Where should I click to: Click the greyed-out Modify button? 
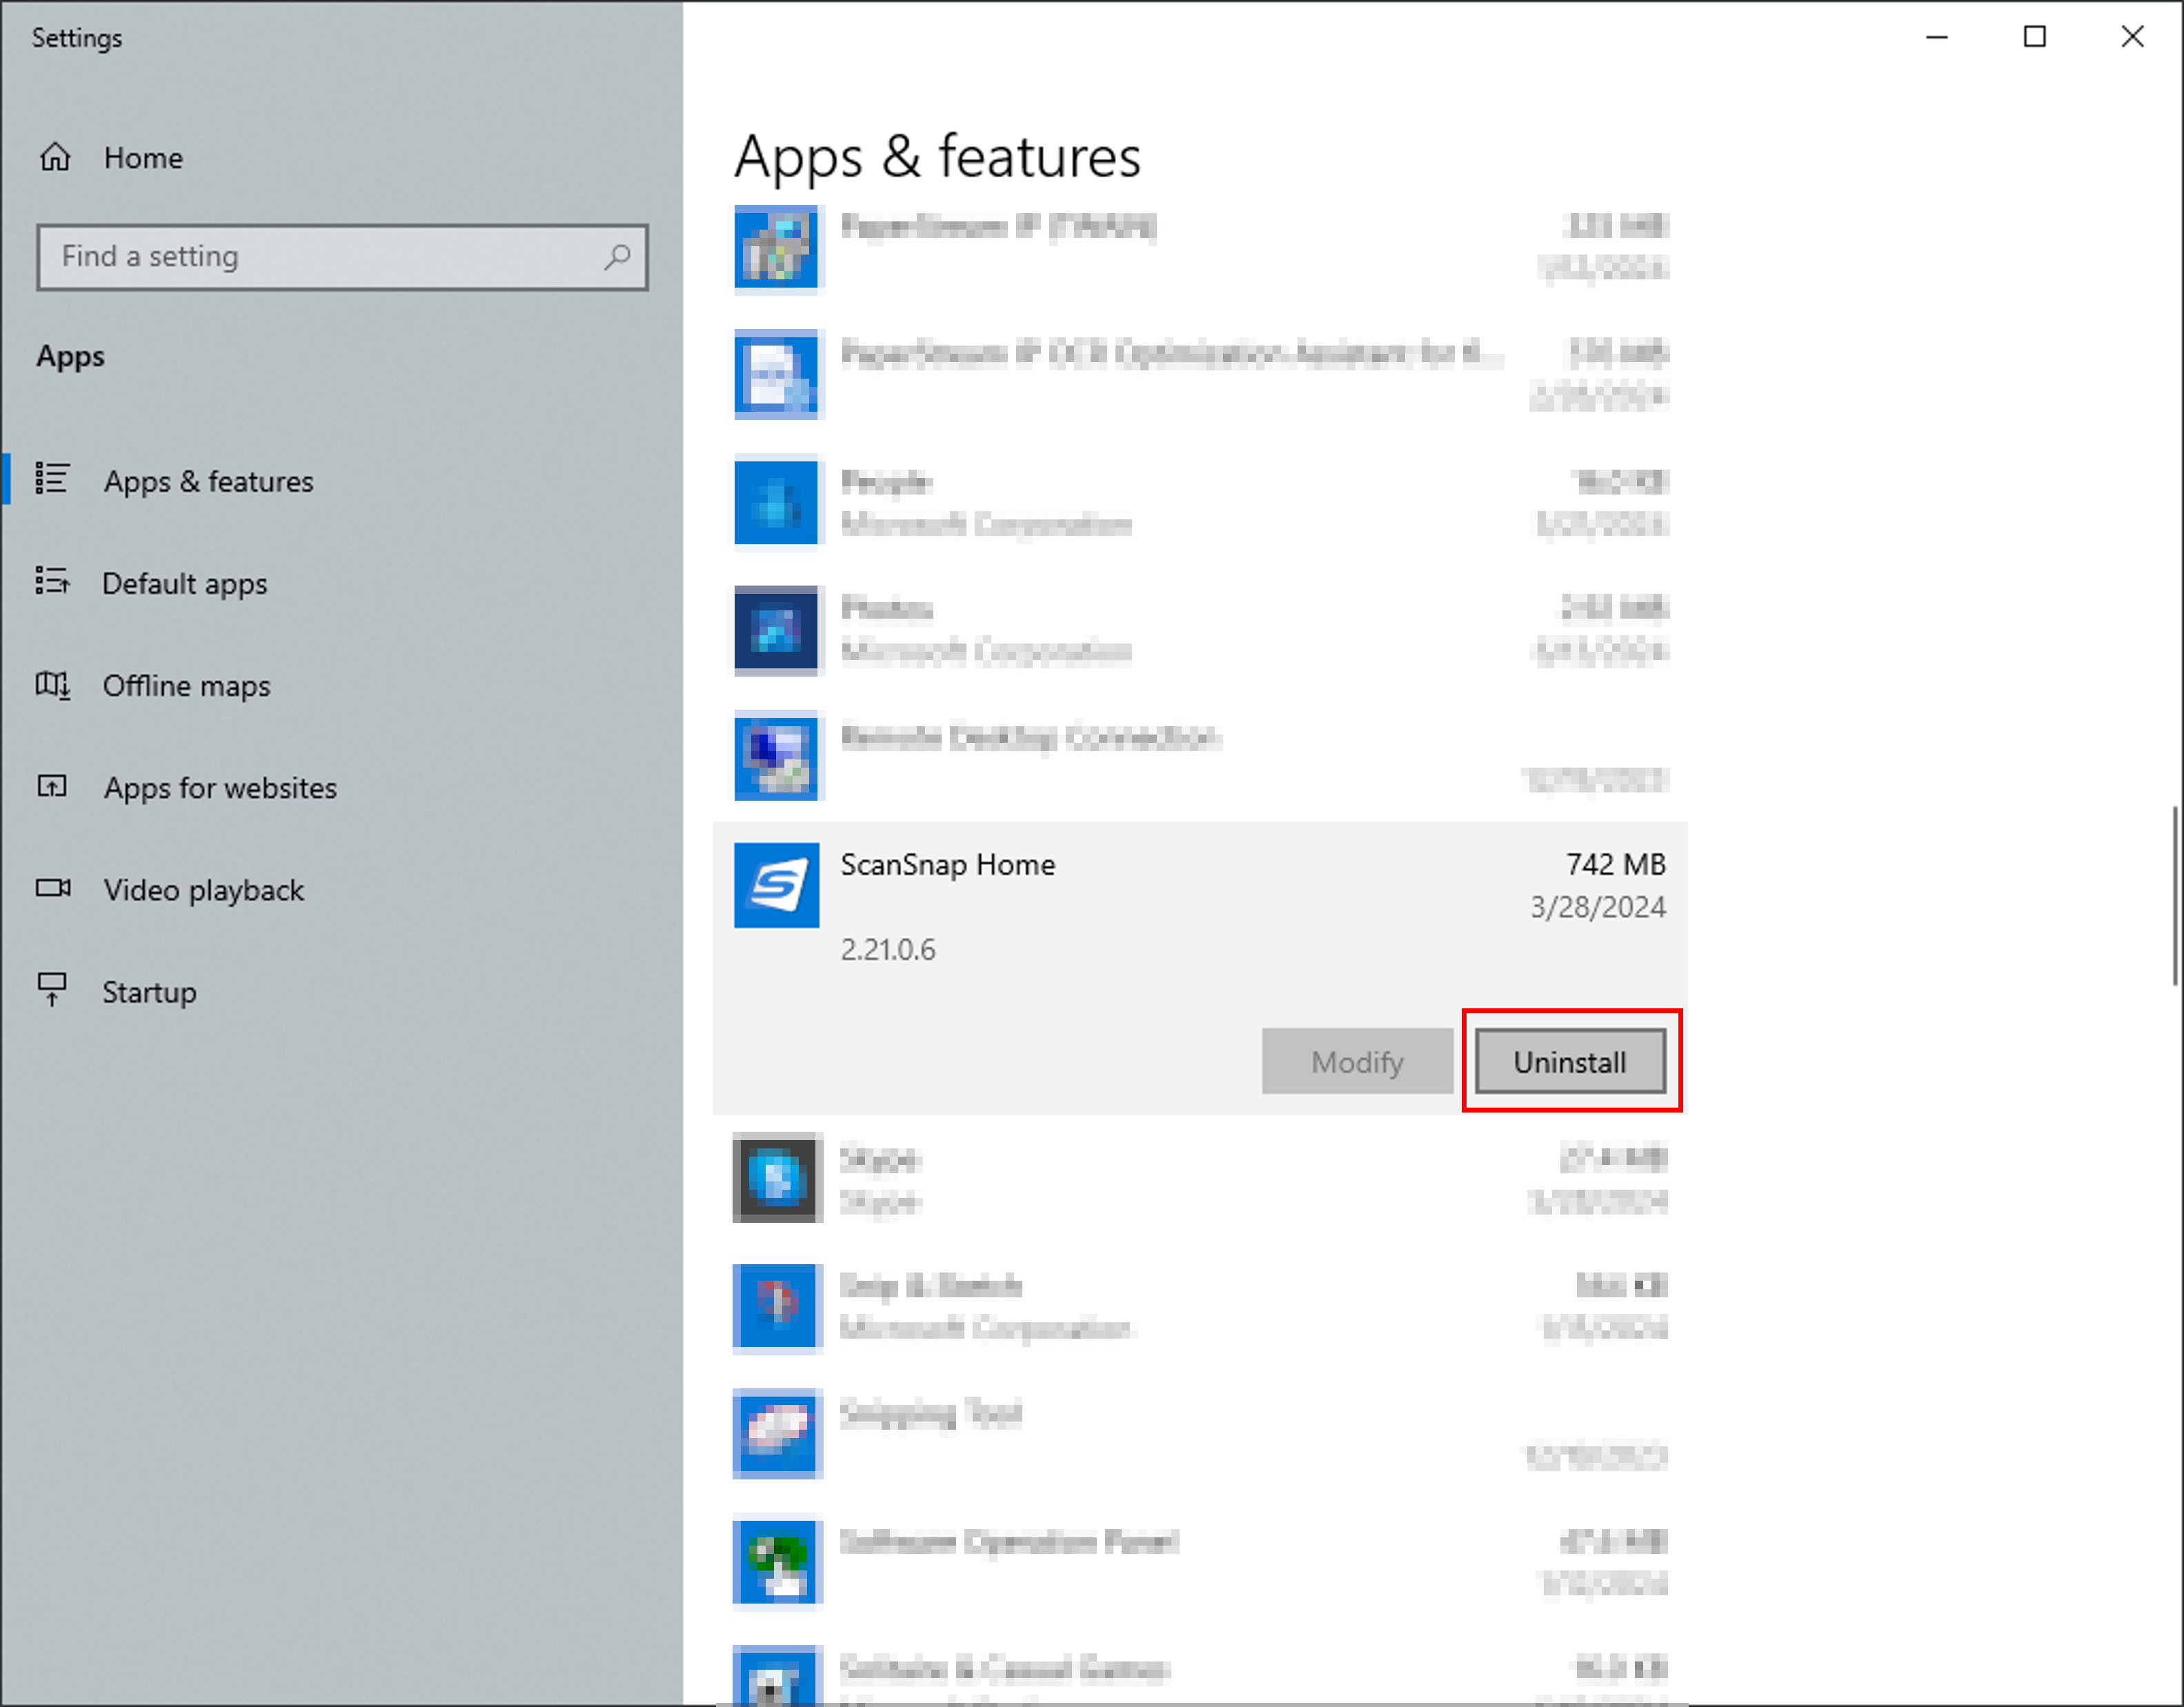click(1357, 1061)
